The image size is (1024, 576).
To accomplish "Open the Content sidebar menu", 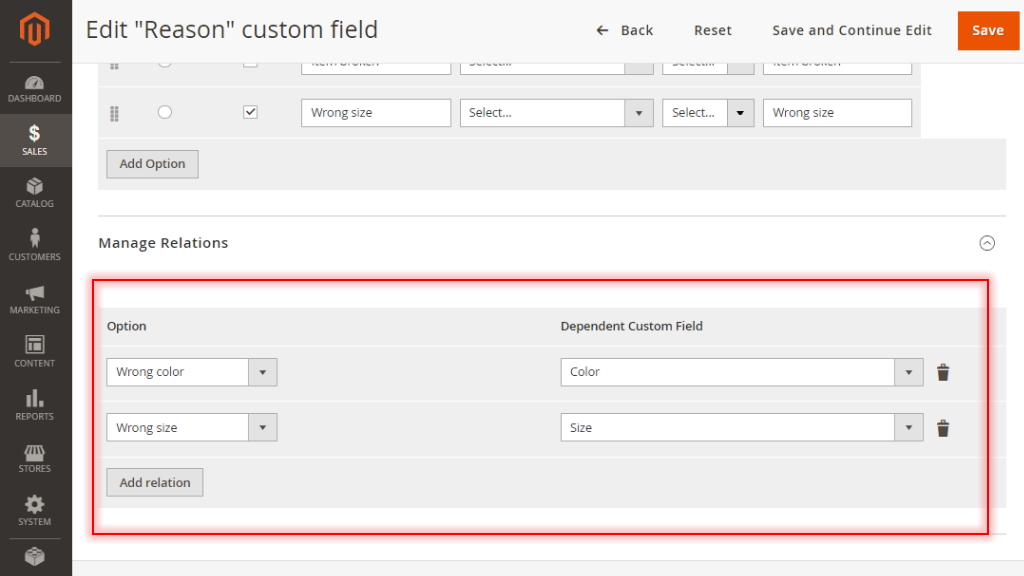I will 35,352.
